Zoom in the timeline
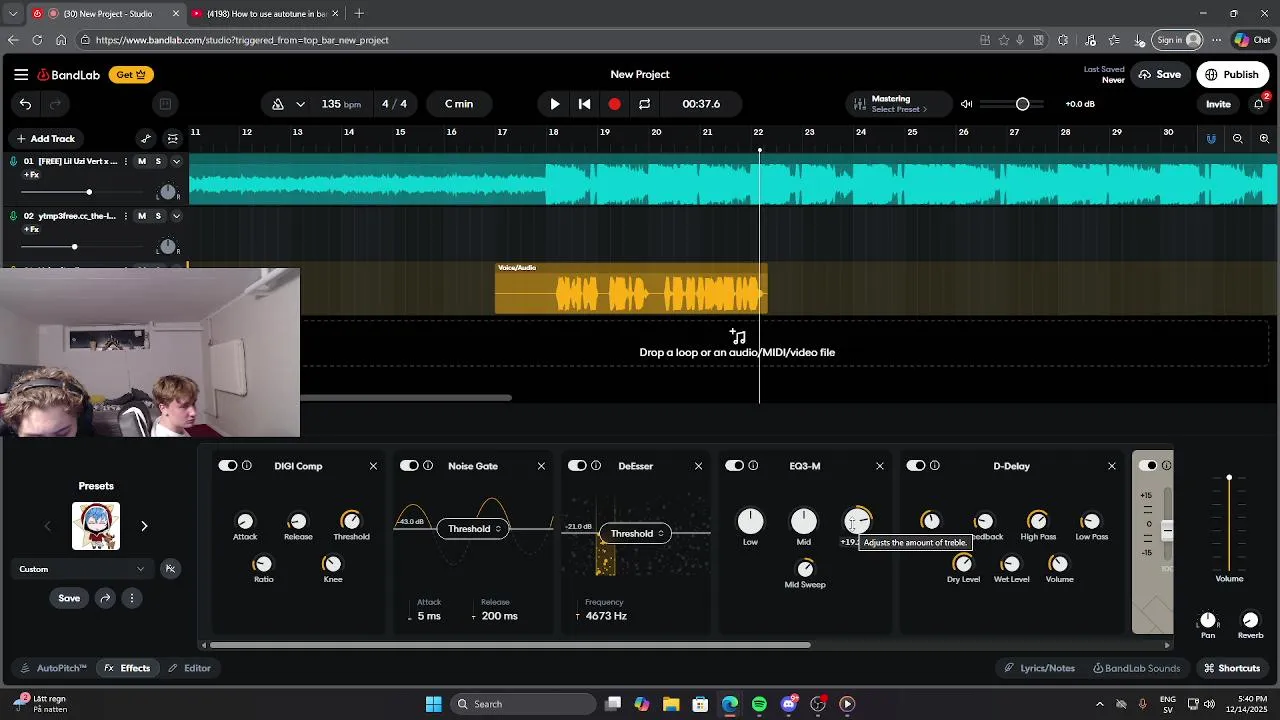 click(1264, 139)
